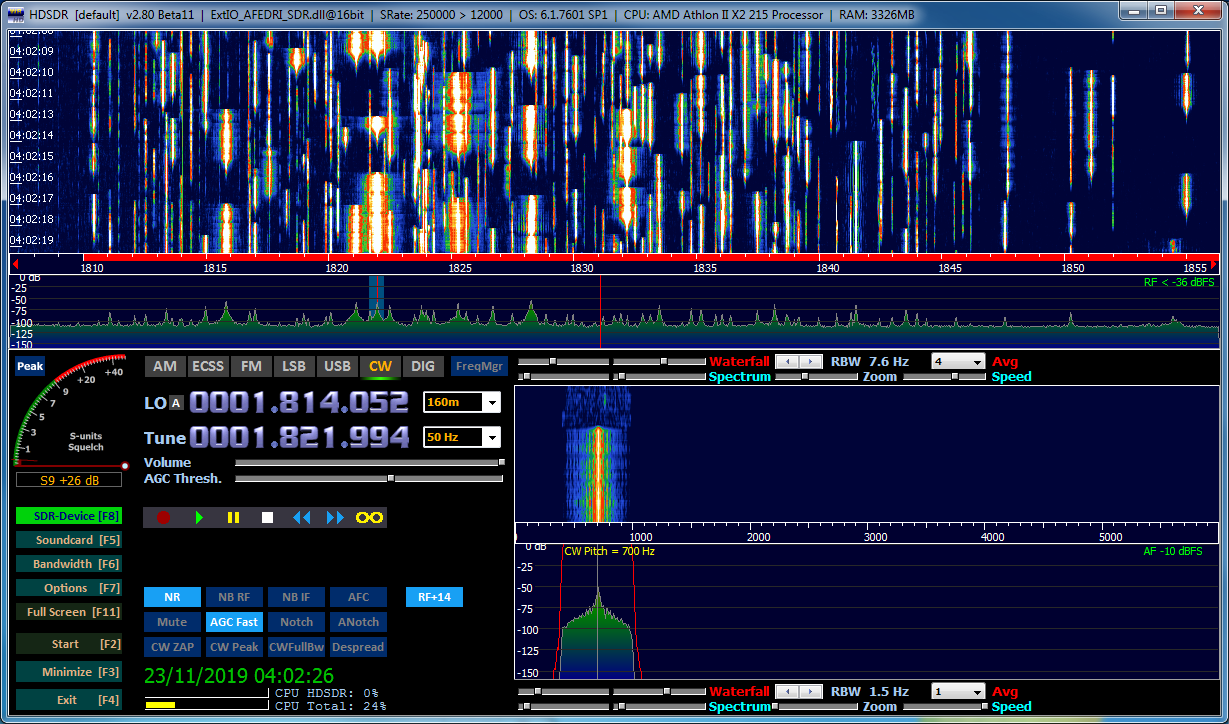This screenshot has height=724, width=1229.
Task: Pause playback with the yellow pause icon
Action: click(233, 518)
